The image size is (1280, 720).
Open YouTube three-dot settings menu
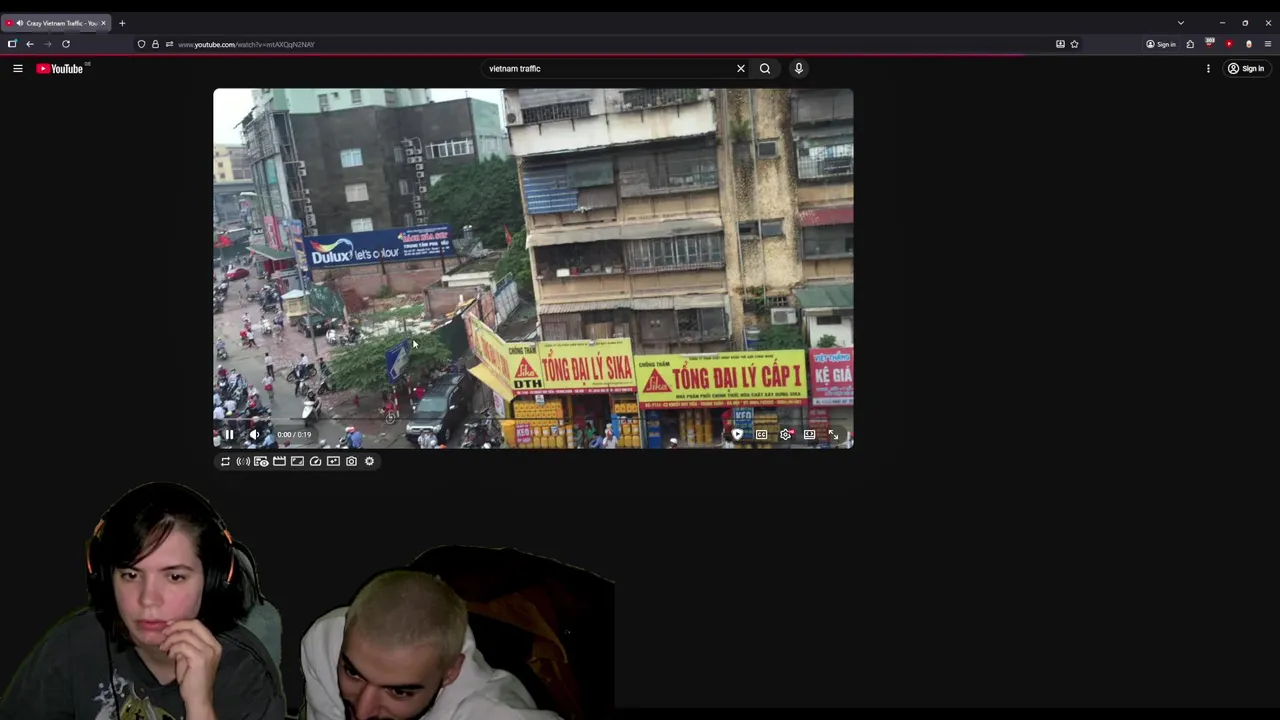[1208, 68]
